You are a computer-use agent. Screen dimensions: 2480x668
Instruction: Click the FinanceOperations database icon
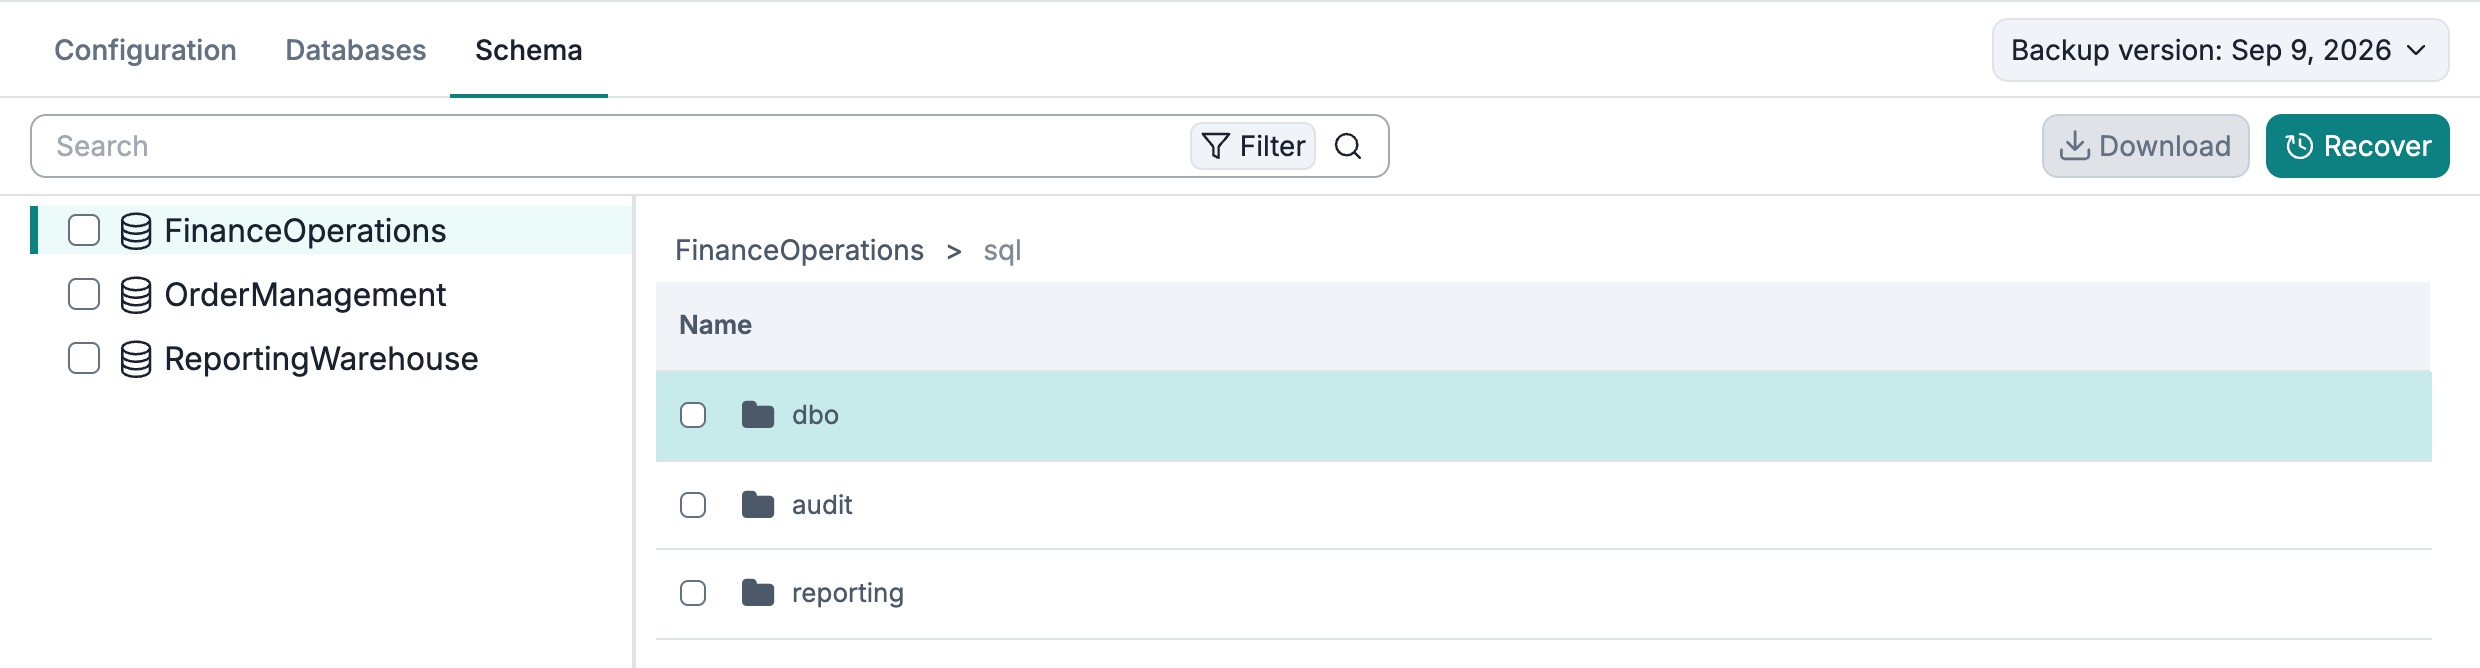[x=136, y=231]
